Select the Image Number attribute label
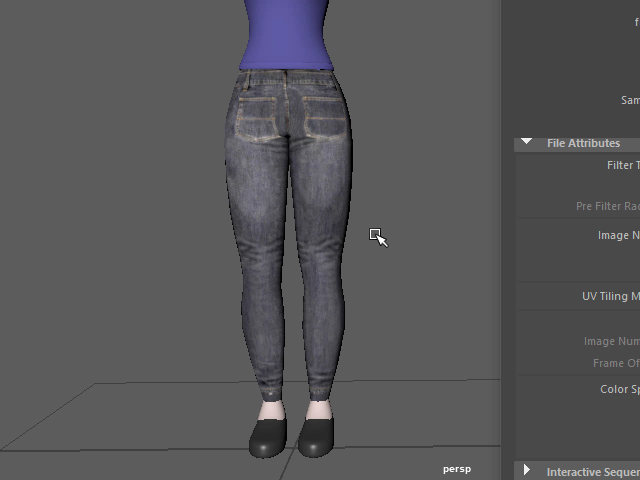 point(612,341)
